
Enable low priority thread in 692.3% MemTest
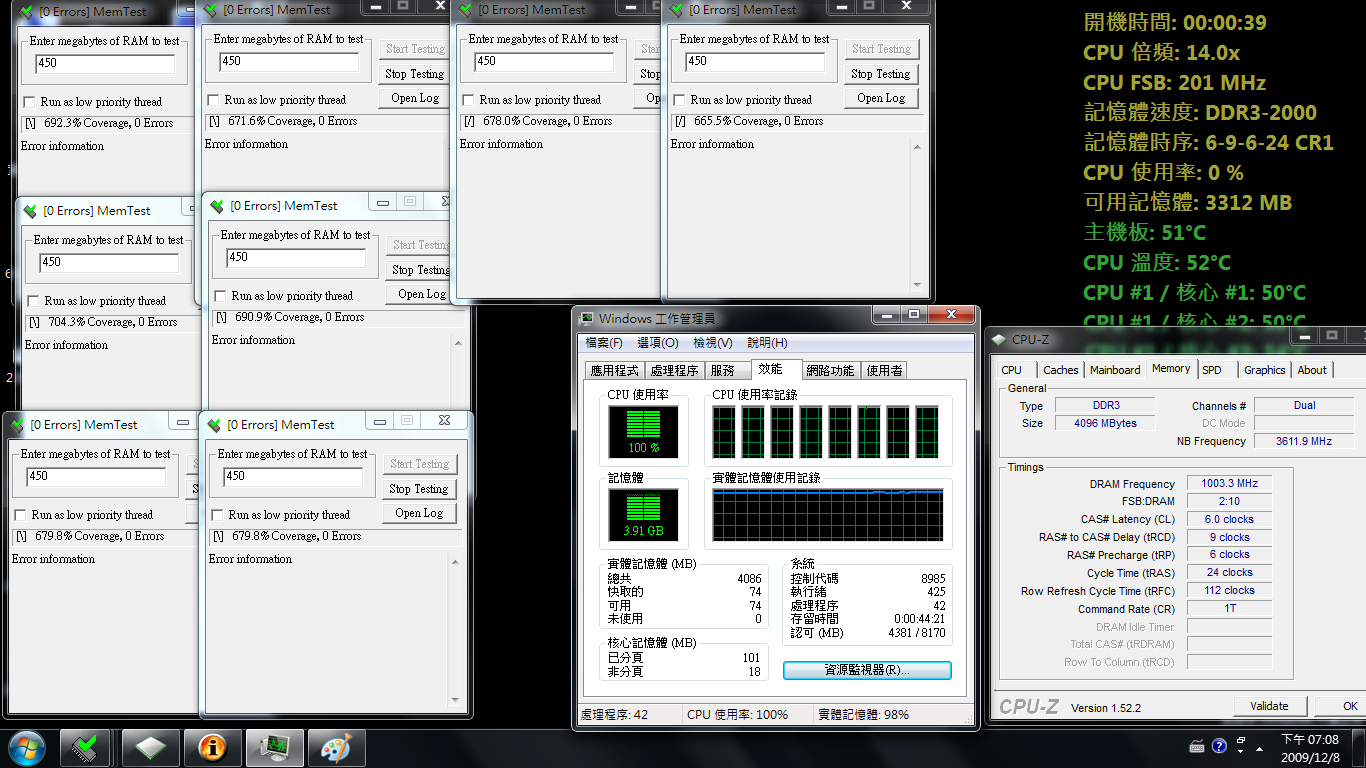coord(29,102)
